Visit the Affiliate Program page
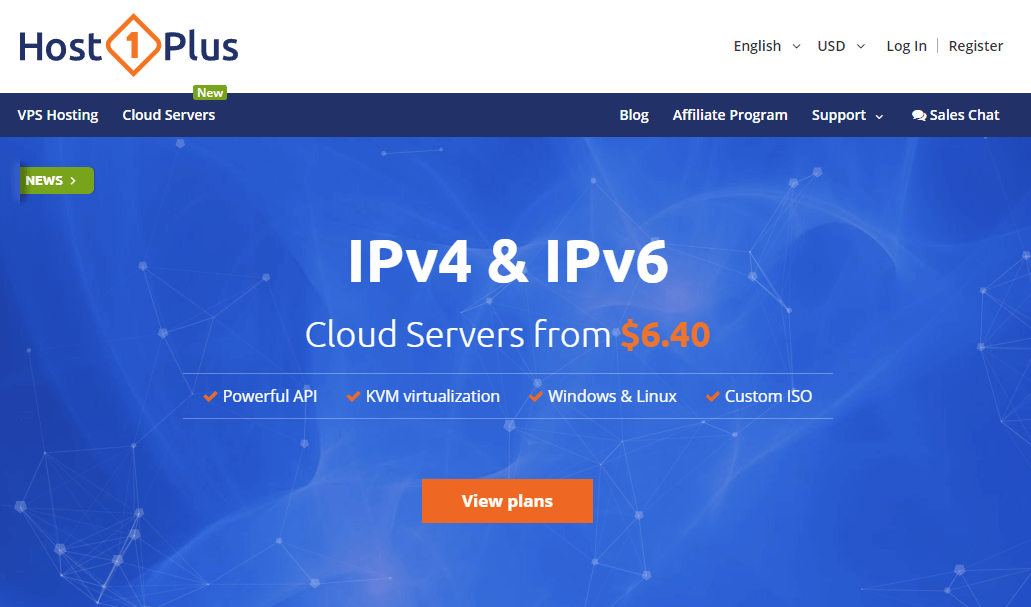This screenshot has width=1031, height=607. [x=730, y=115]
